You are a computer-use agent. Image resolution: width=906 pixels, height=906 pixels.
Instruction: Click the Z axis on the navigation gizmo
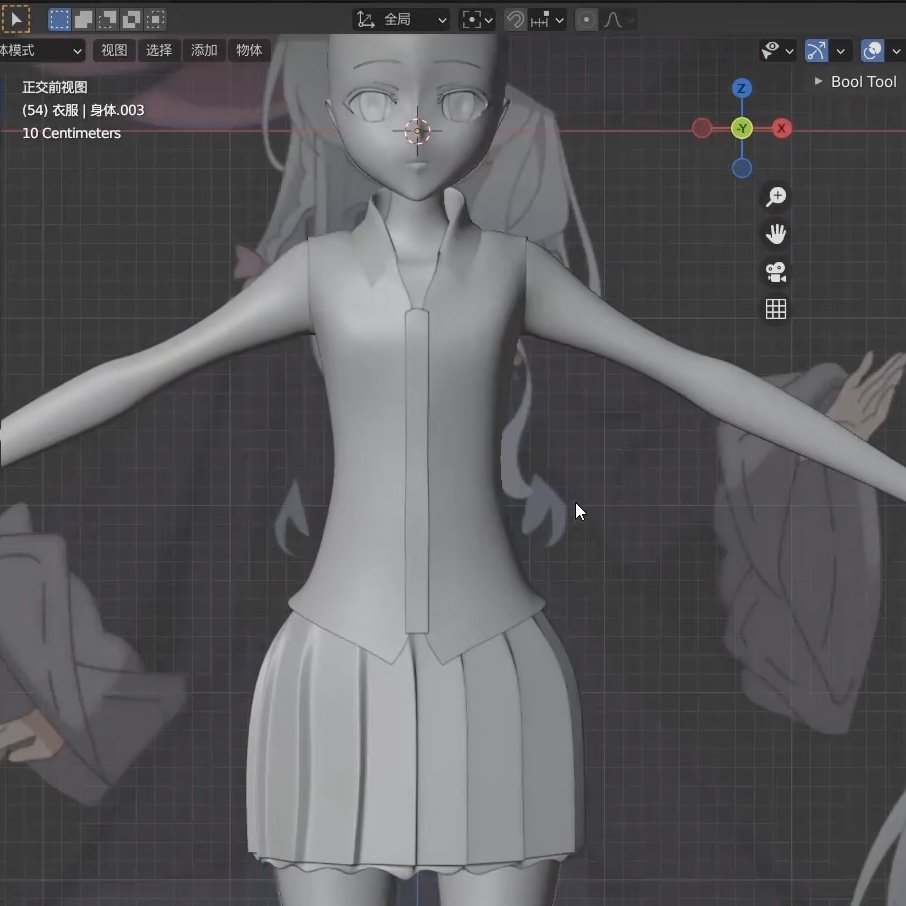pos(742,88)
